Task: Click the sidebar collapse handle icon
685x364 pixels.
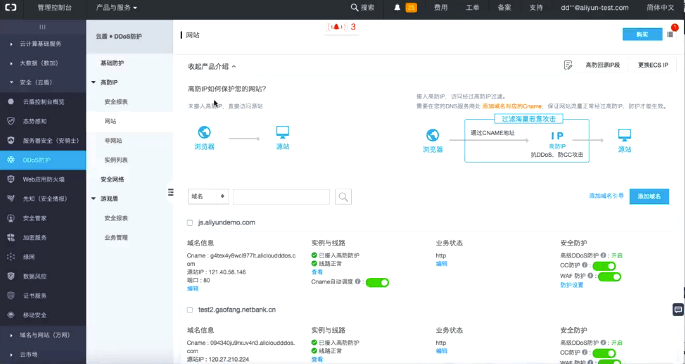Action: (x=171, y=192)
